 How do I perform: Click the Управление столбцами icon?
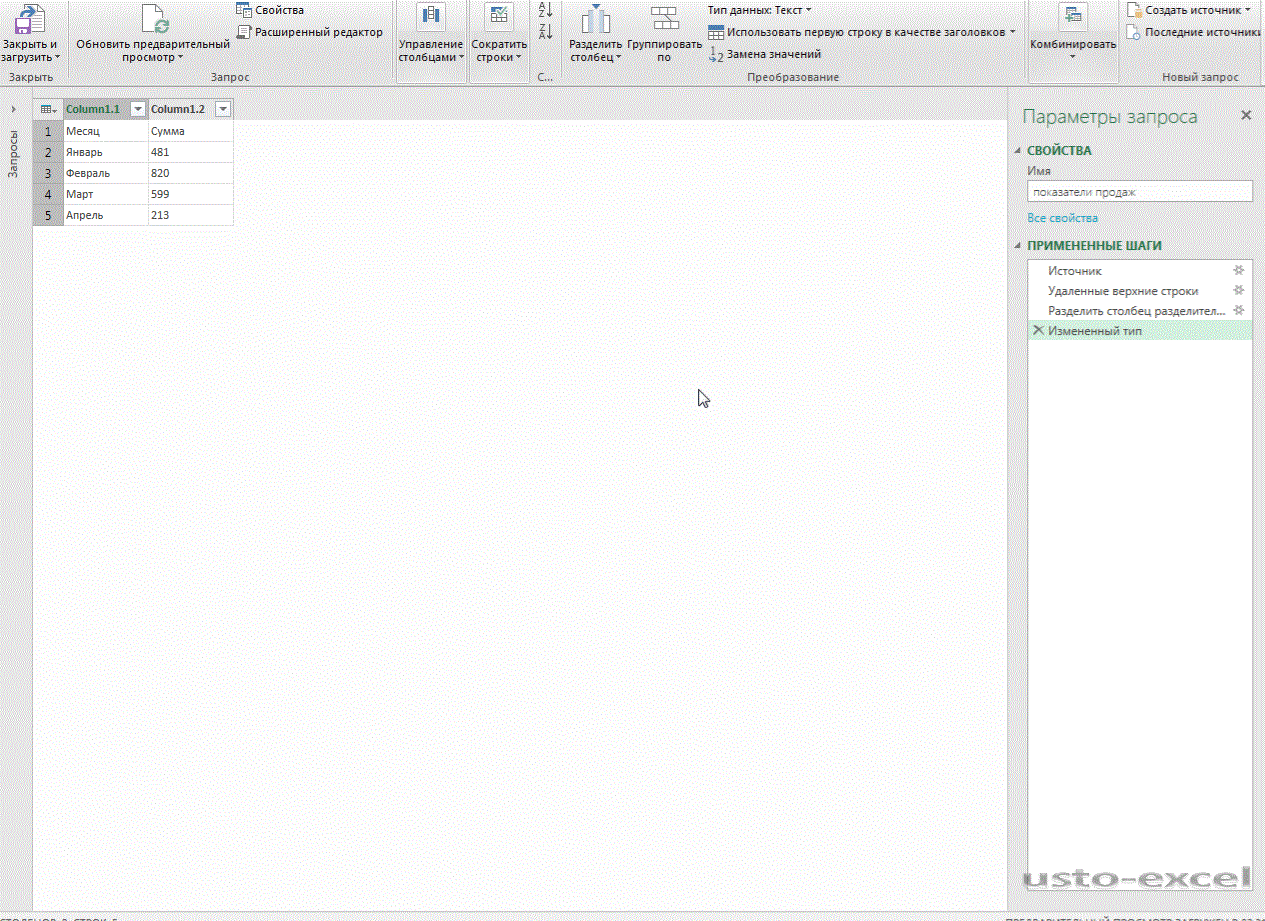pyautogui.click(x=431, y=16)
